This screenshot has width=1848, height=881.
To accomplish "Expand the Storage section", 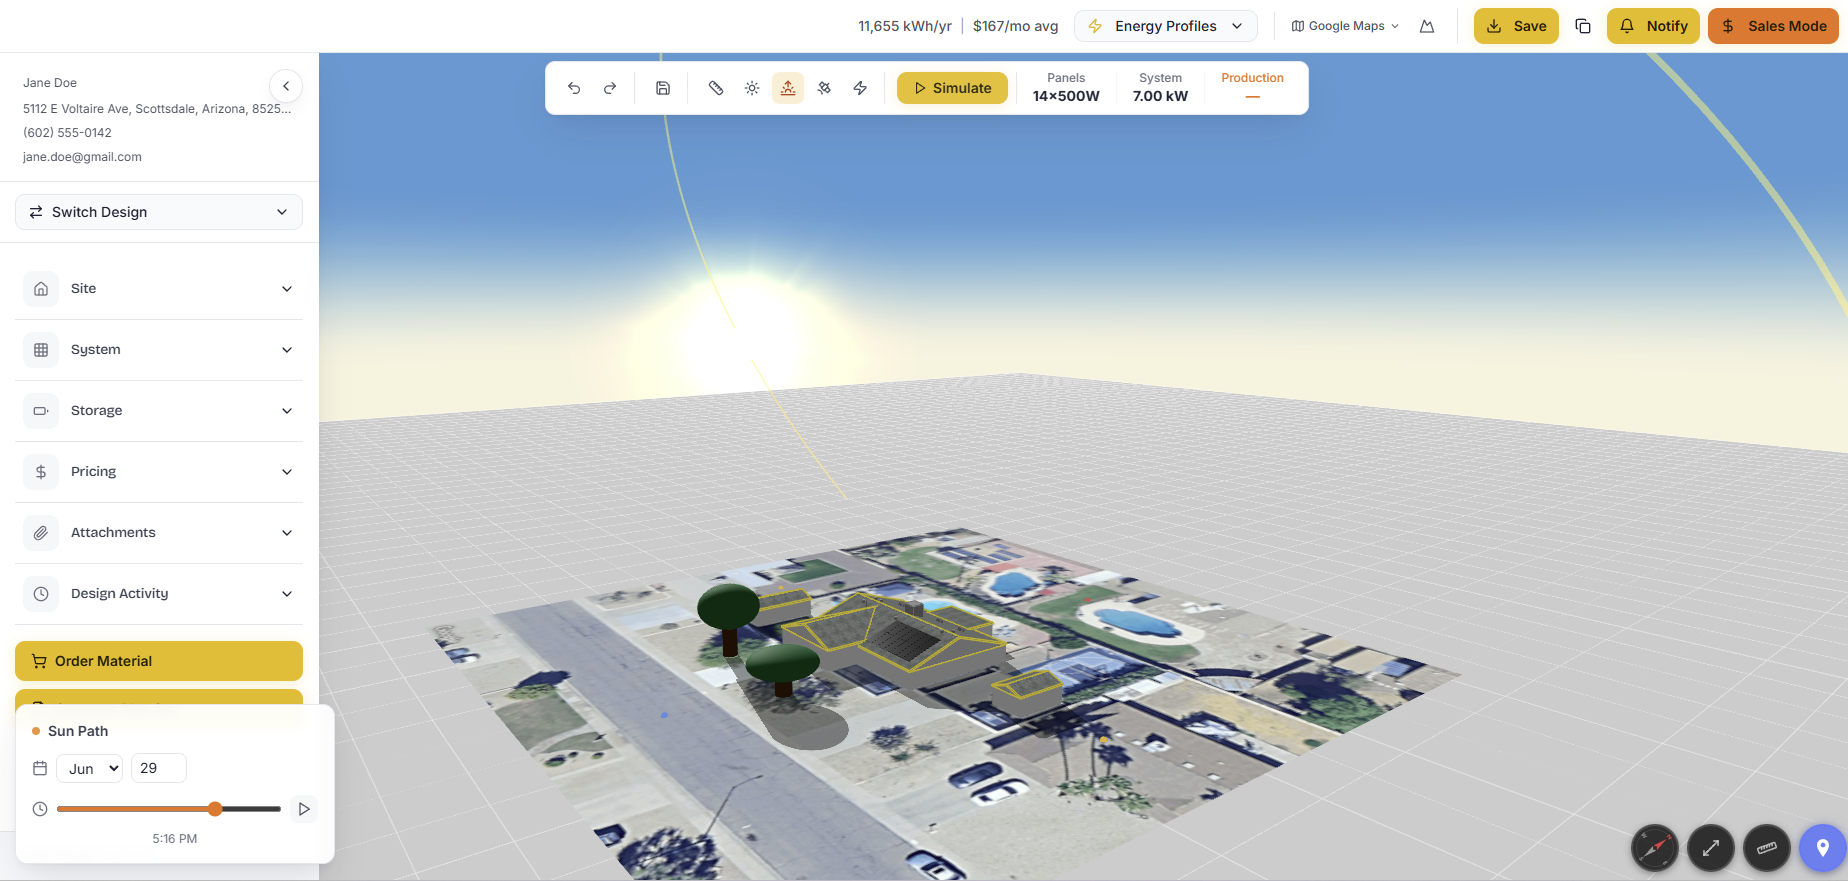I will (x=159, y=411).
